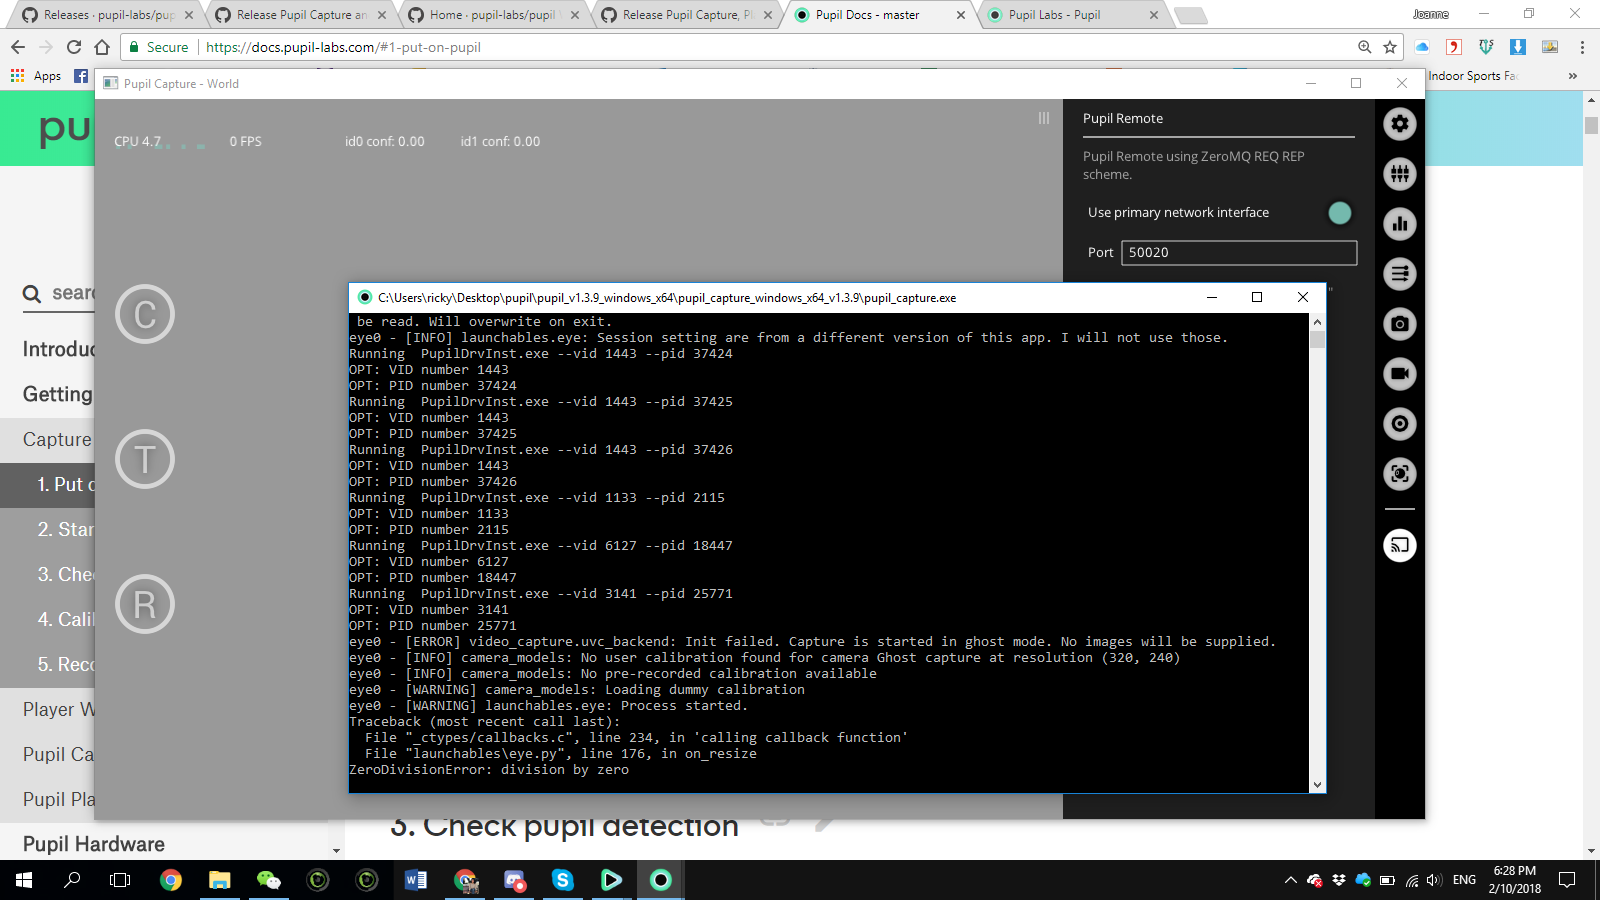The image size is (1600, 900).
Task: Click zoom magnifier icon in address bar
Action: 1365,47
